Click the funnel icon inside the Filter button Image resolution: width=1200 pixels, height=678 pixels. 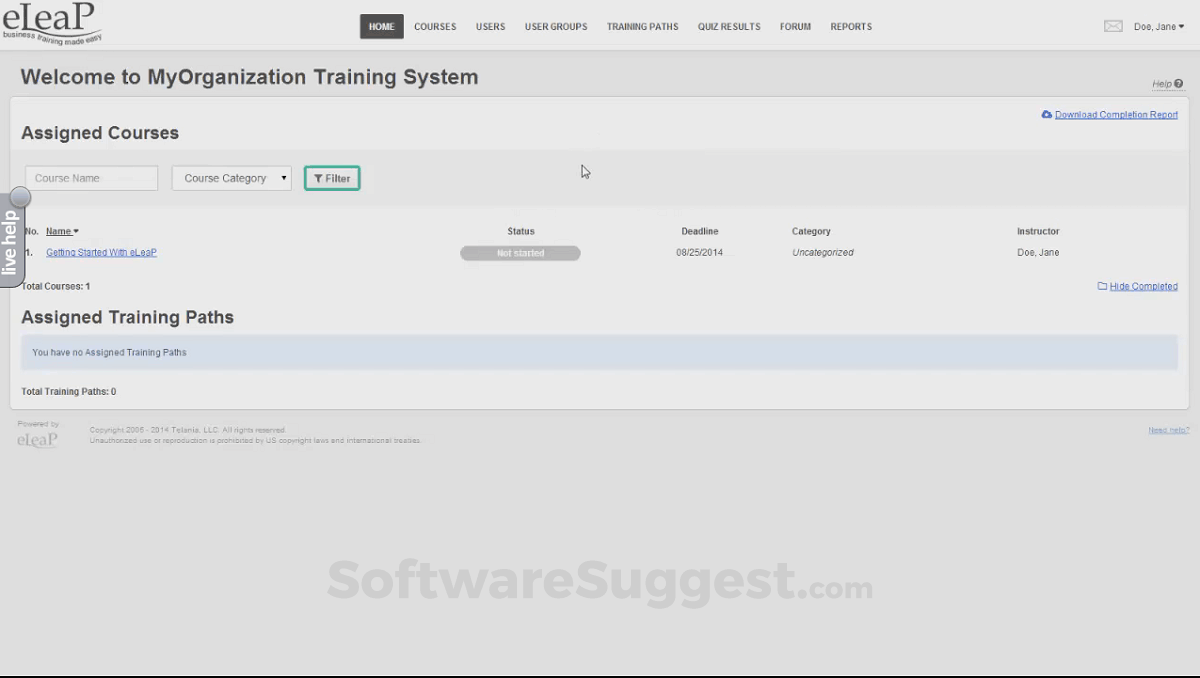318,177
